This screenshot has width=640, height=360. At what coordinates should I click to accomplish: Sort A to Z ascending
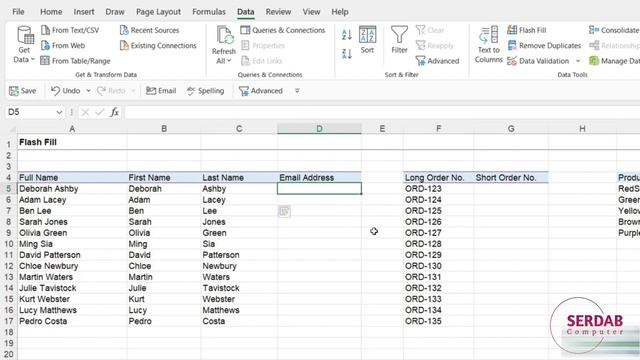pos(347,35)
